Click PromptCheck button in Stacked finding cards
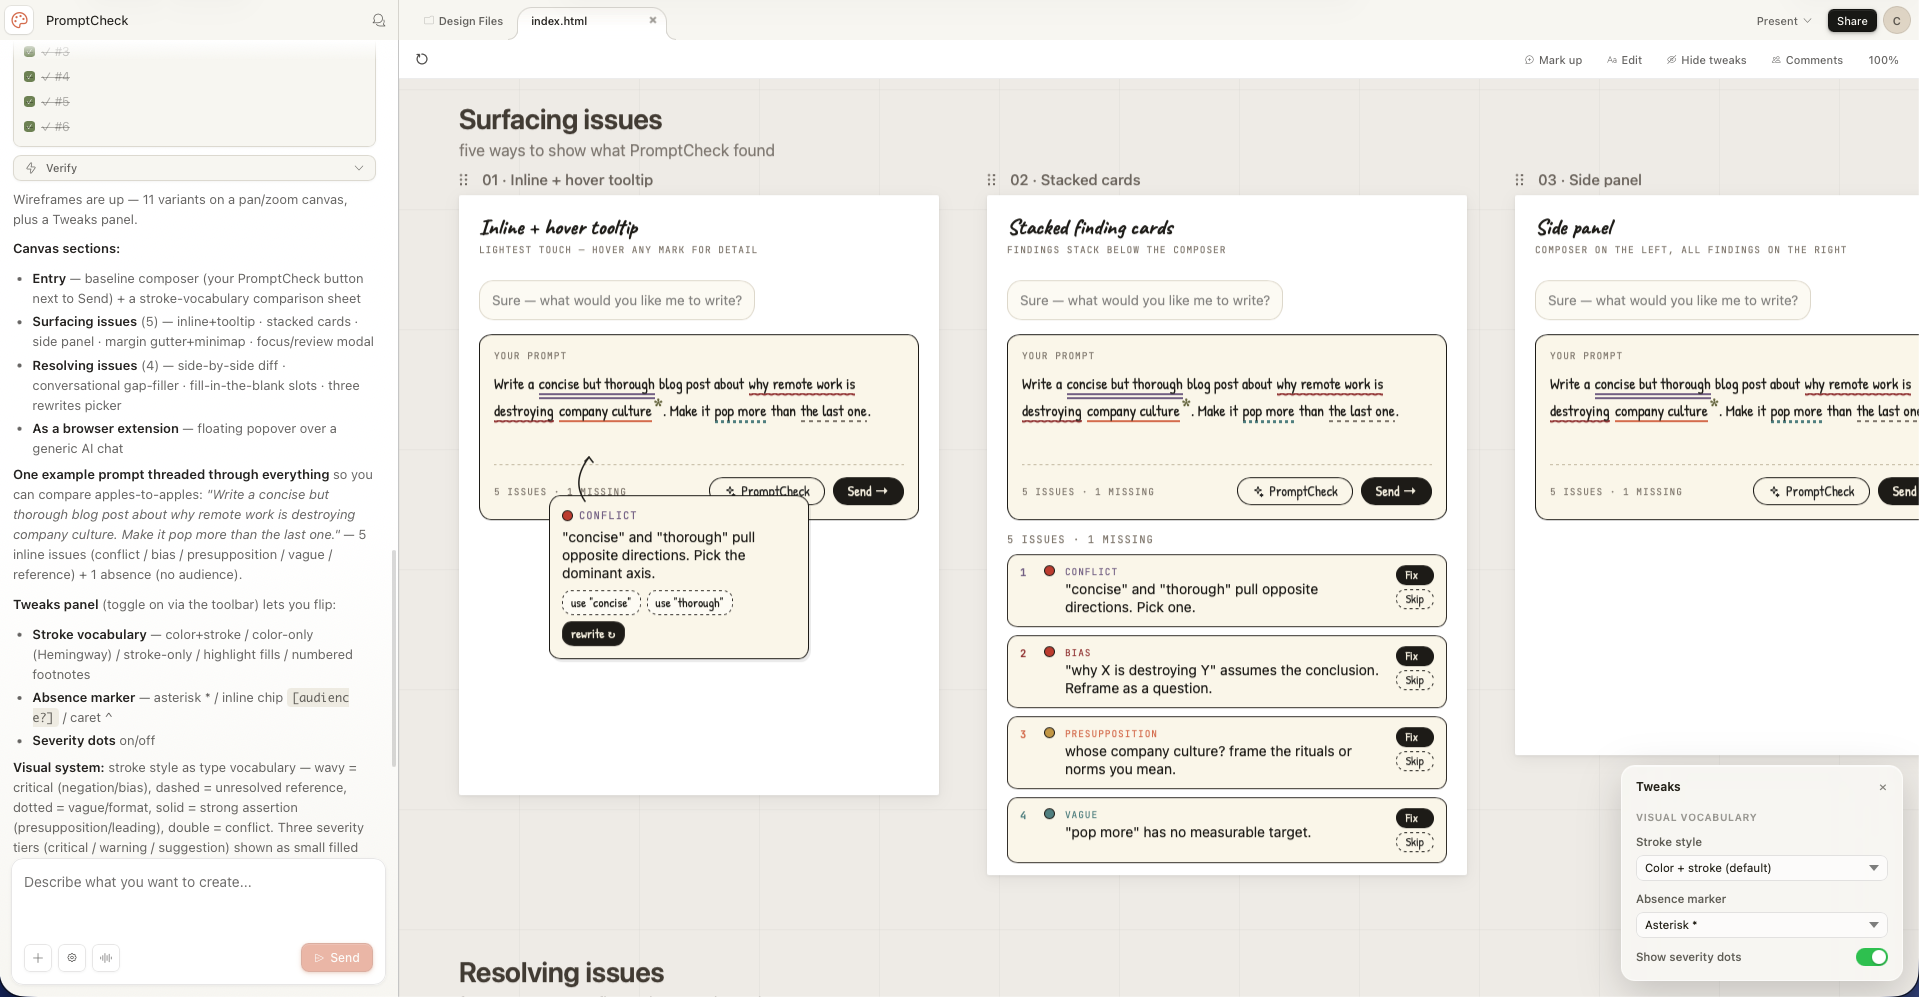 point(1295,491)
